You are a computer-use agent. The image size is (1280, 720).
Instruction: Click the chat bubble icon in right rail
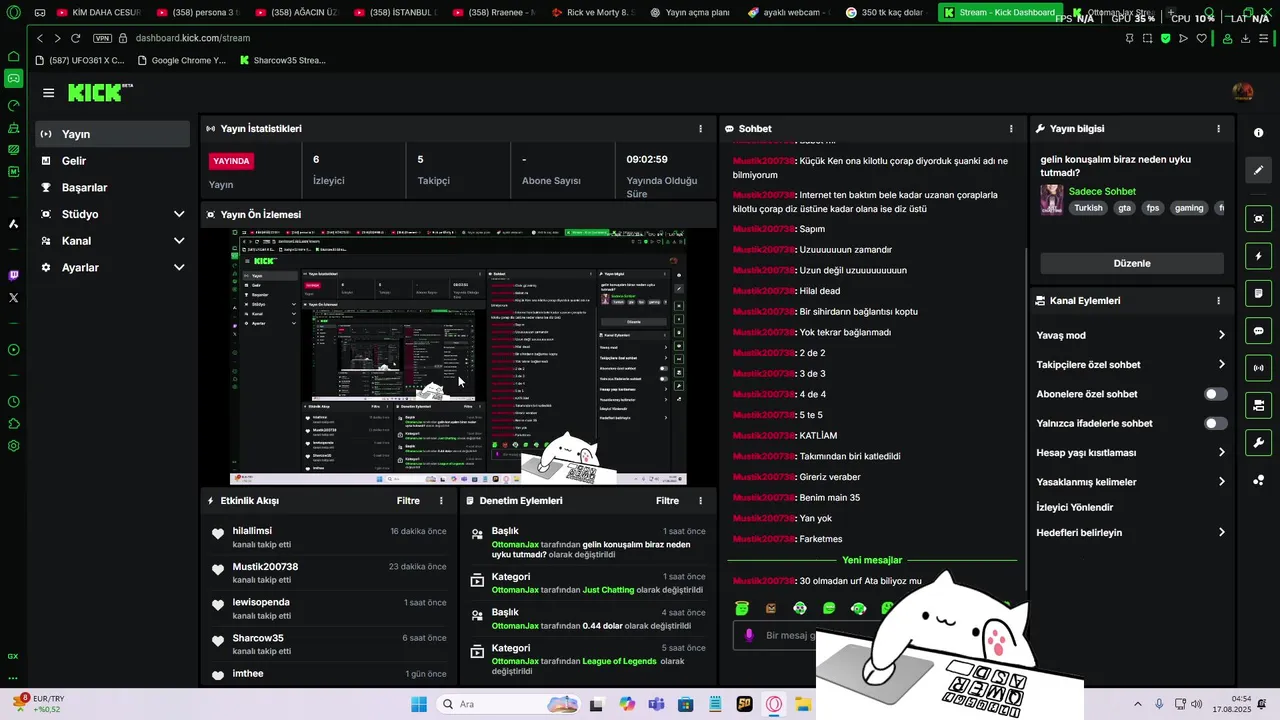pos(1258,331)
